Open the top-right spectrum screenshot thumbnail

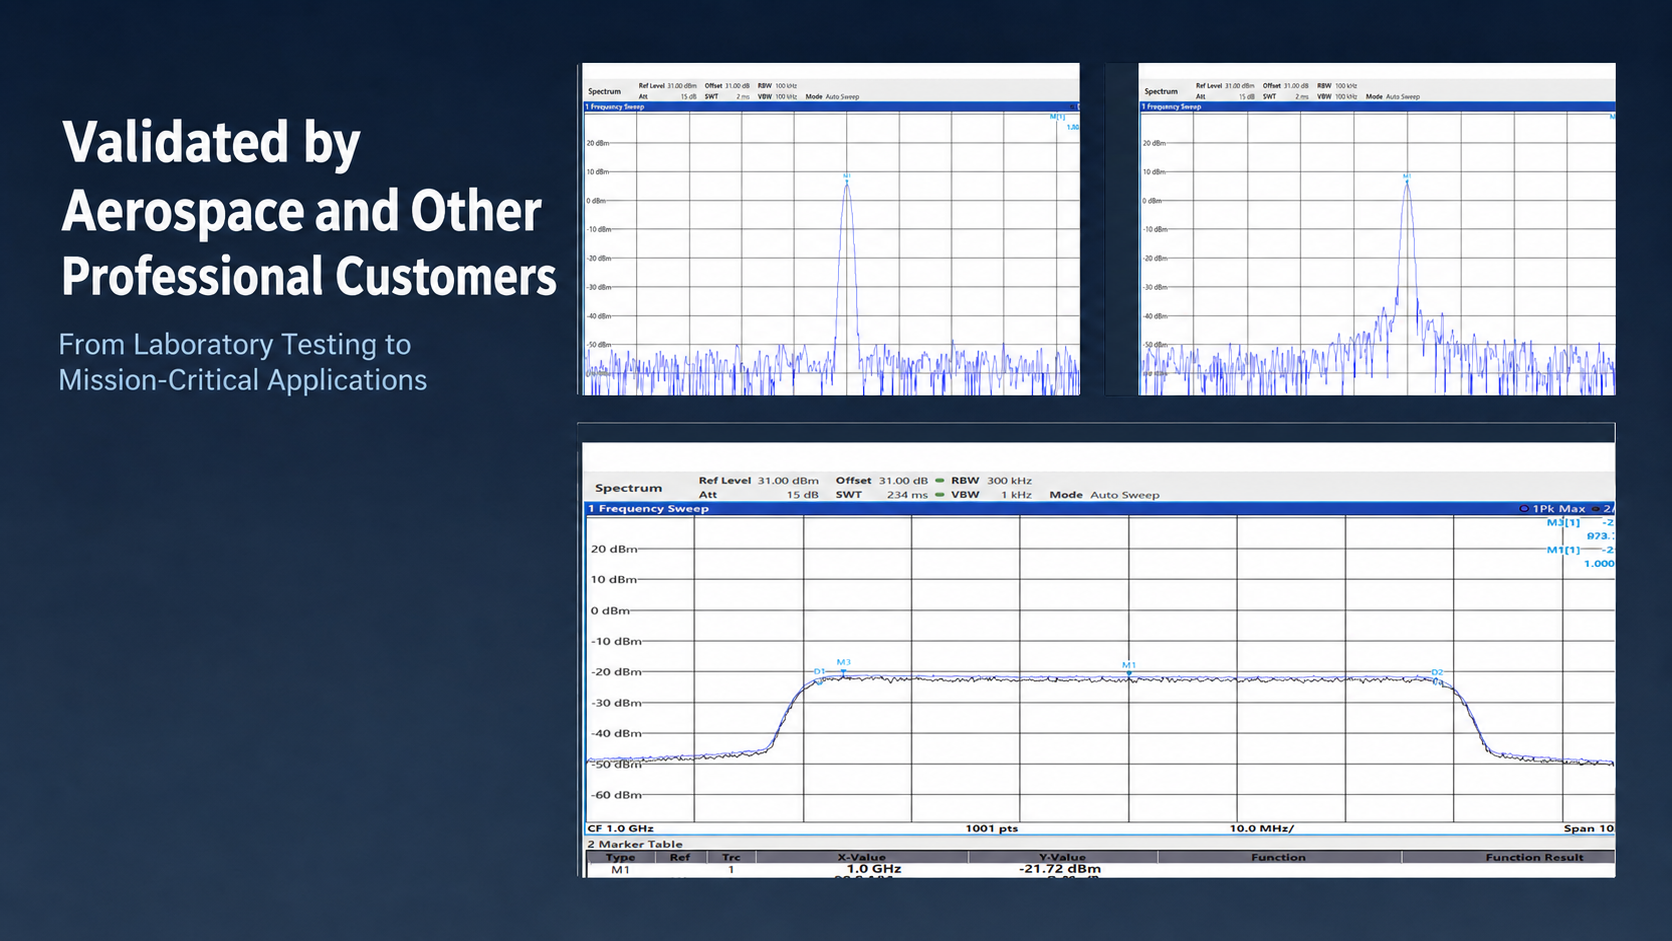(x=1376, y=229)
